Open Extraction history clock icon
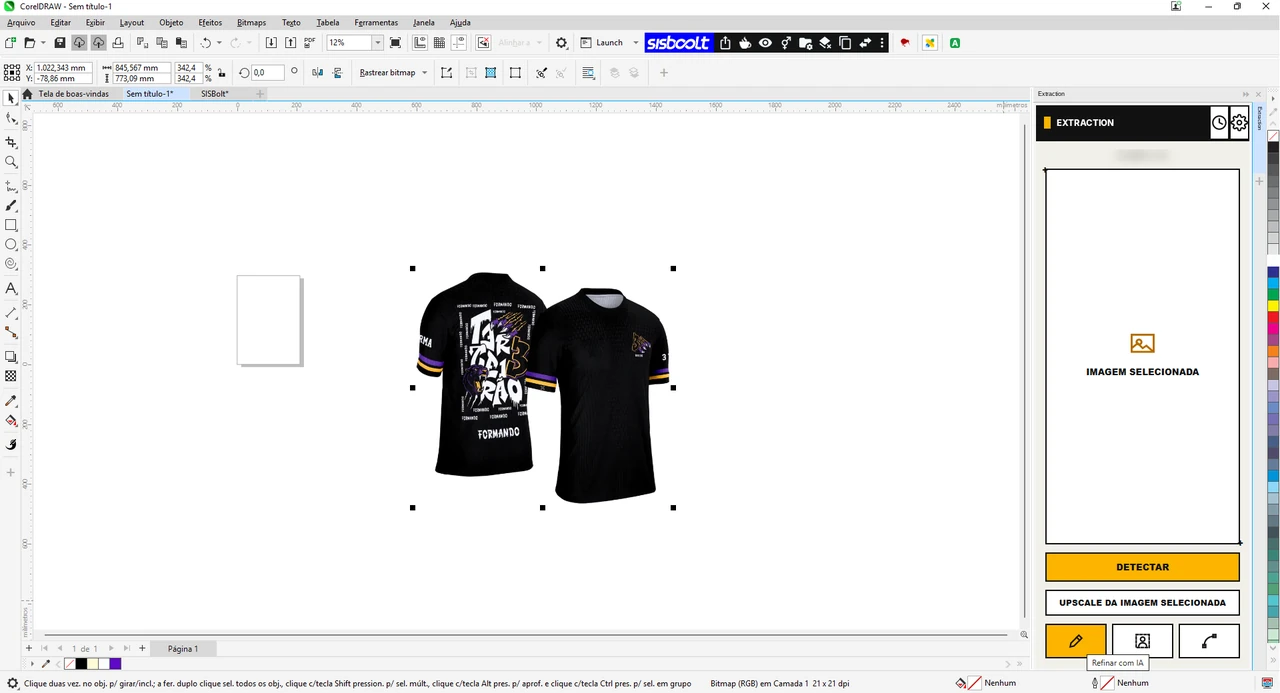 click(x=1219, y=123)
